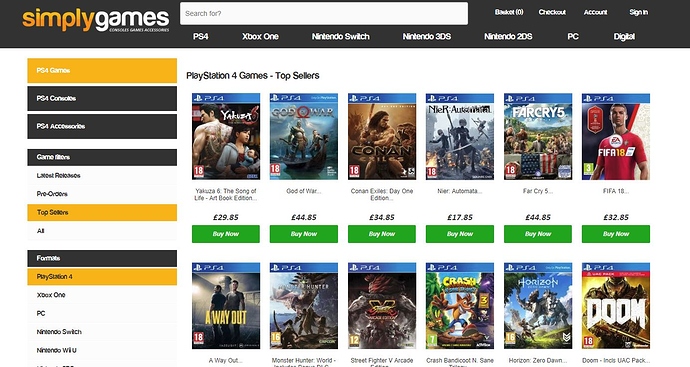This screenshot has height=367, width=690.
Task: Open the A Way Out cover
Action: pyautogui.click(x=226, y=306)
